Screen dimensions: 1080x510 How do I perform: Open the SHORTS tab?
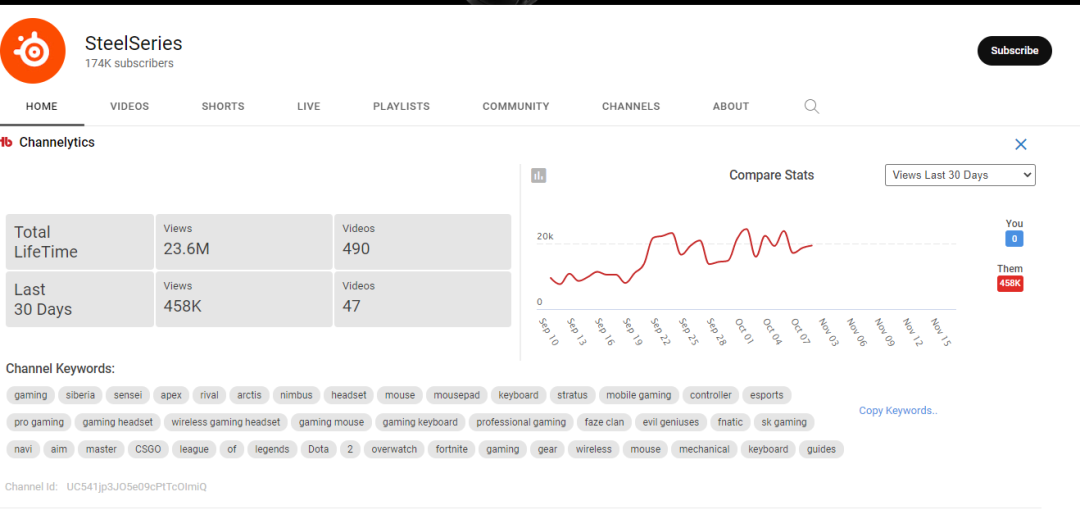tap(223, 107)
